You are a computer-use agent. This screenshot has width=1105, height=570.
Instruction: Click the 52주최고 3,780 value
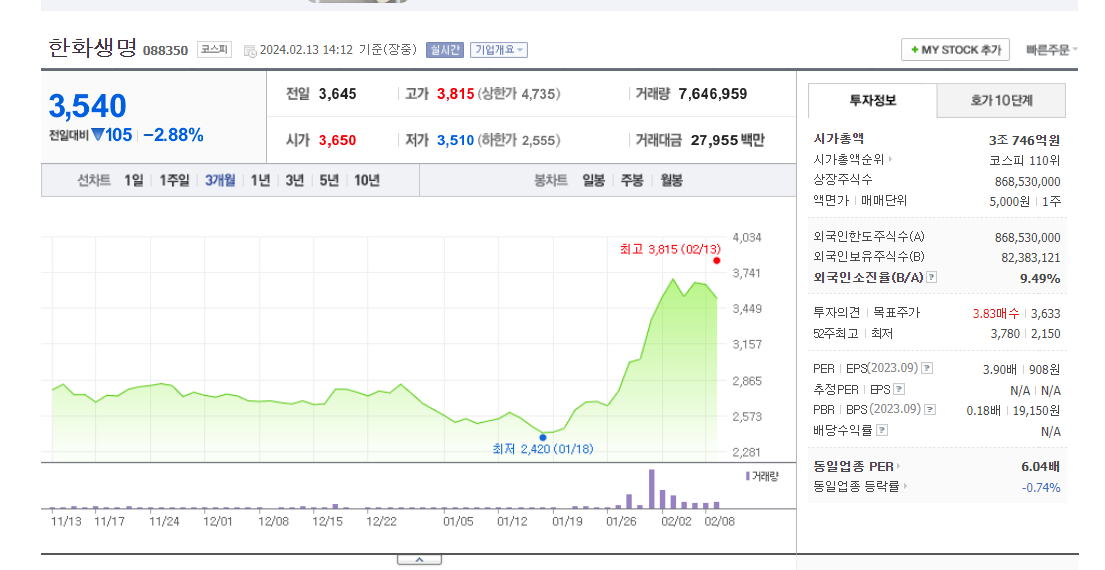1005,334
